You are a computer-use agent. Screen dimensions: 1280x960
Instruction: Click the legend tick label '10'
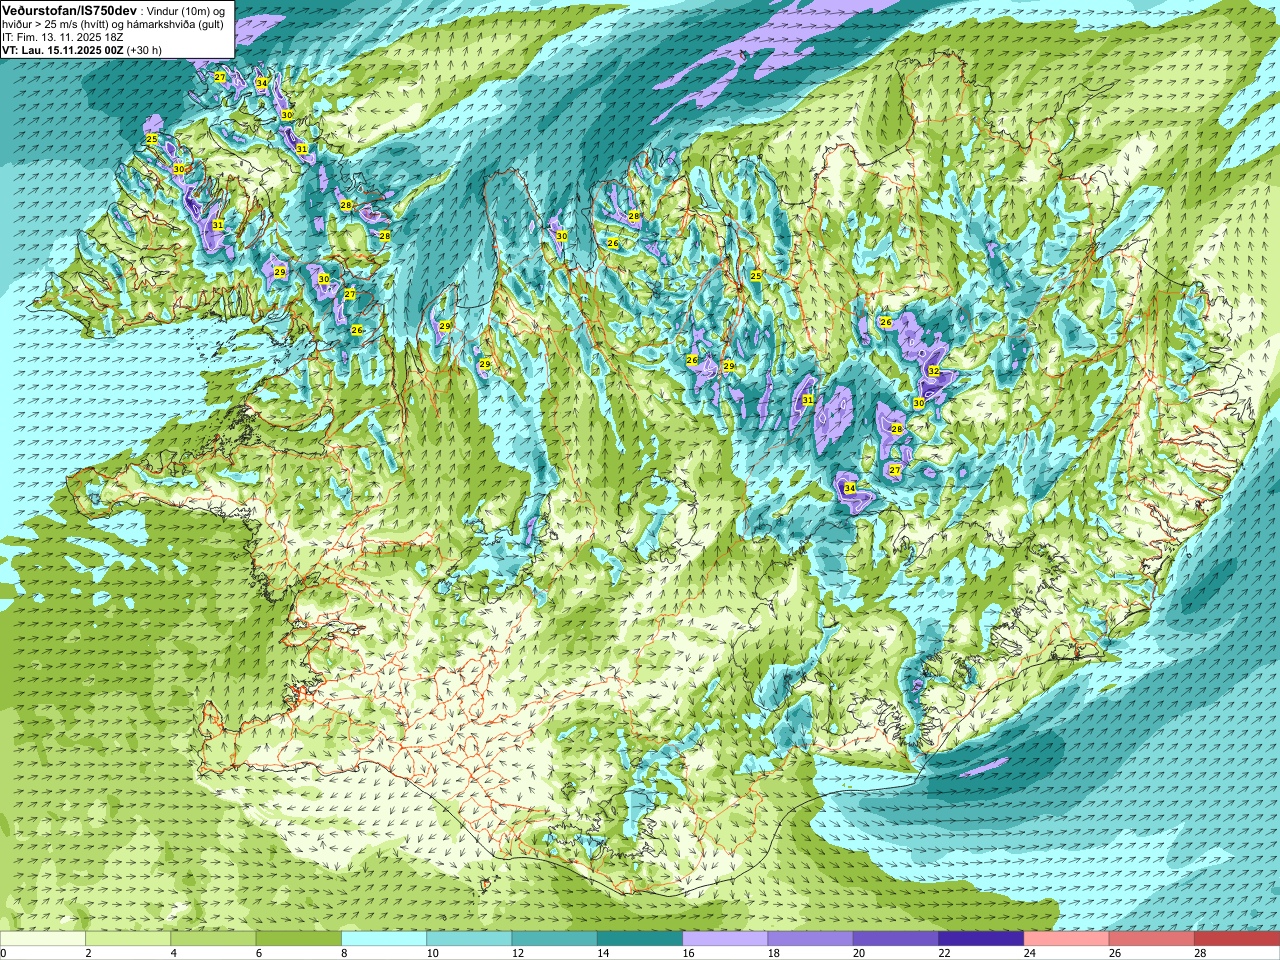[433, 953]
